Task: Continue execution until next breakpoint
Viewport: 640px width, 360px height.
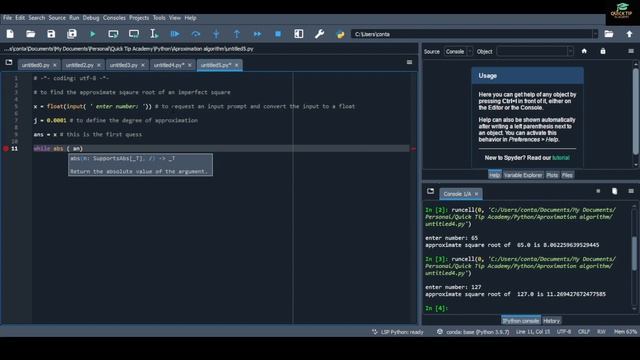Action: pyautogui.click(x=257, y=34)
